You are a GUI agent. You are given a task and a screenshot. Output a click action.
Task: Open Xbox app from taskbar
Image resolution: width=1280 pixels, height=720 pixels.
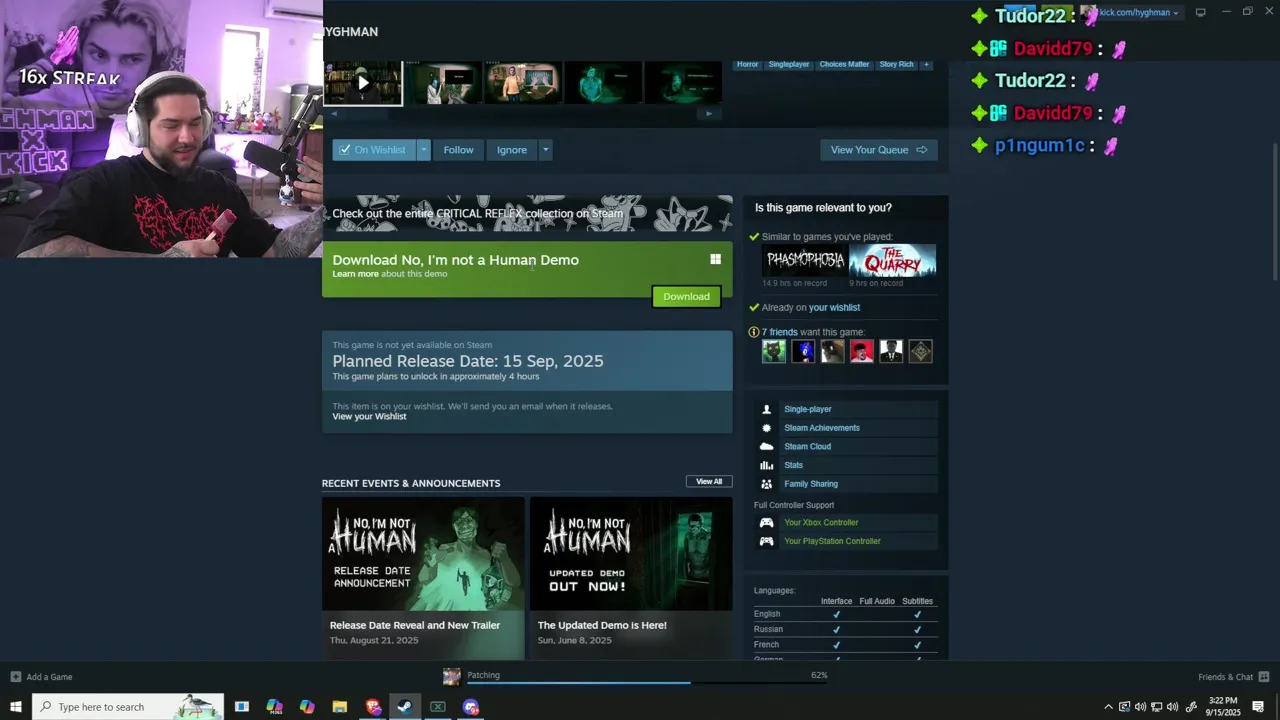438,707
